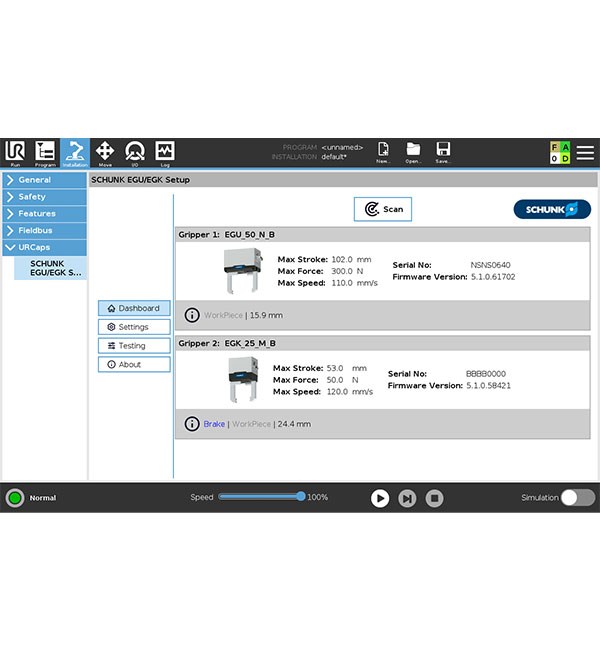Click firmware version 5.1.0.58421

pos(488,386)
